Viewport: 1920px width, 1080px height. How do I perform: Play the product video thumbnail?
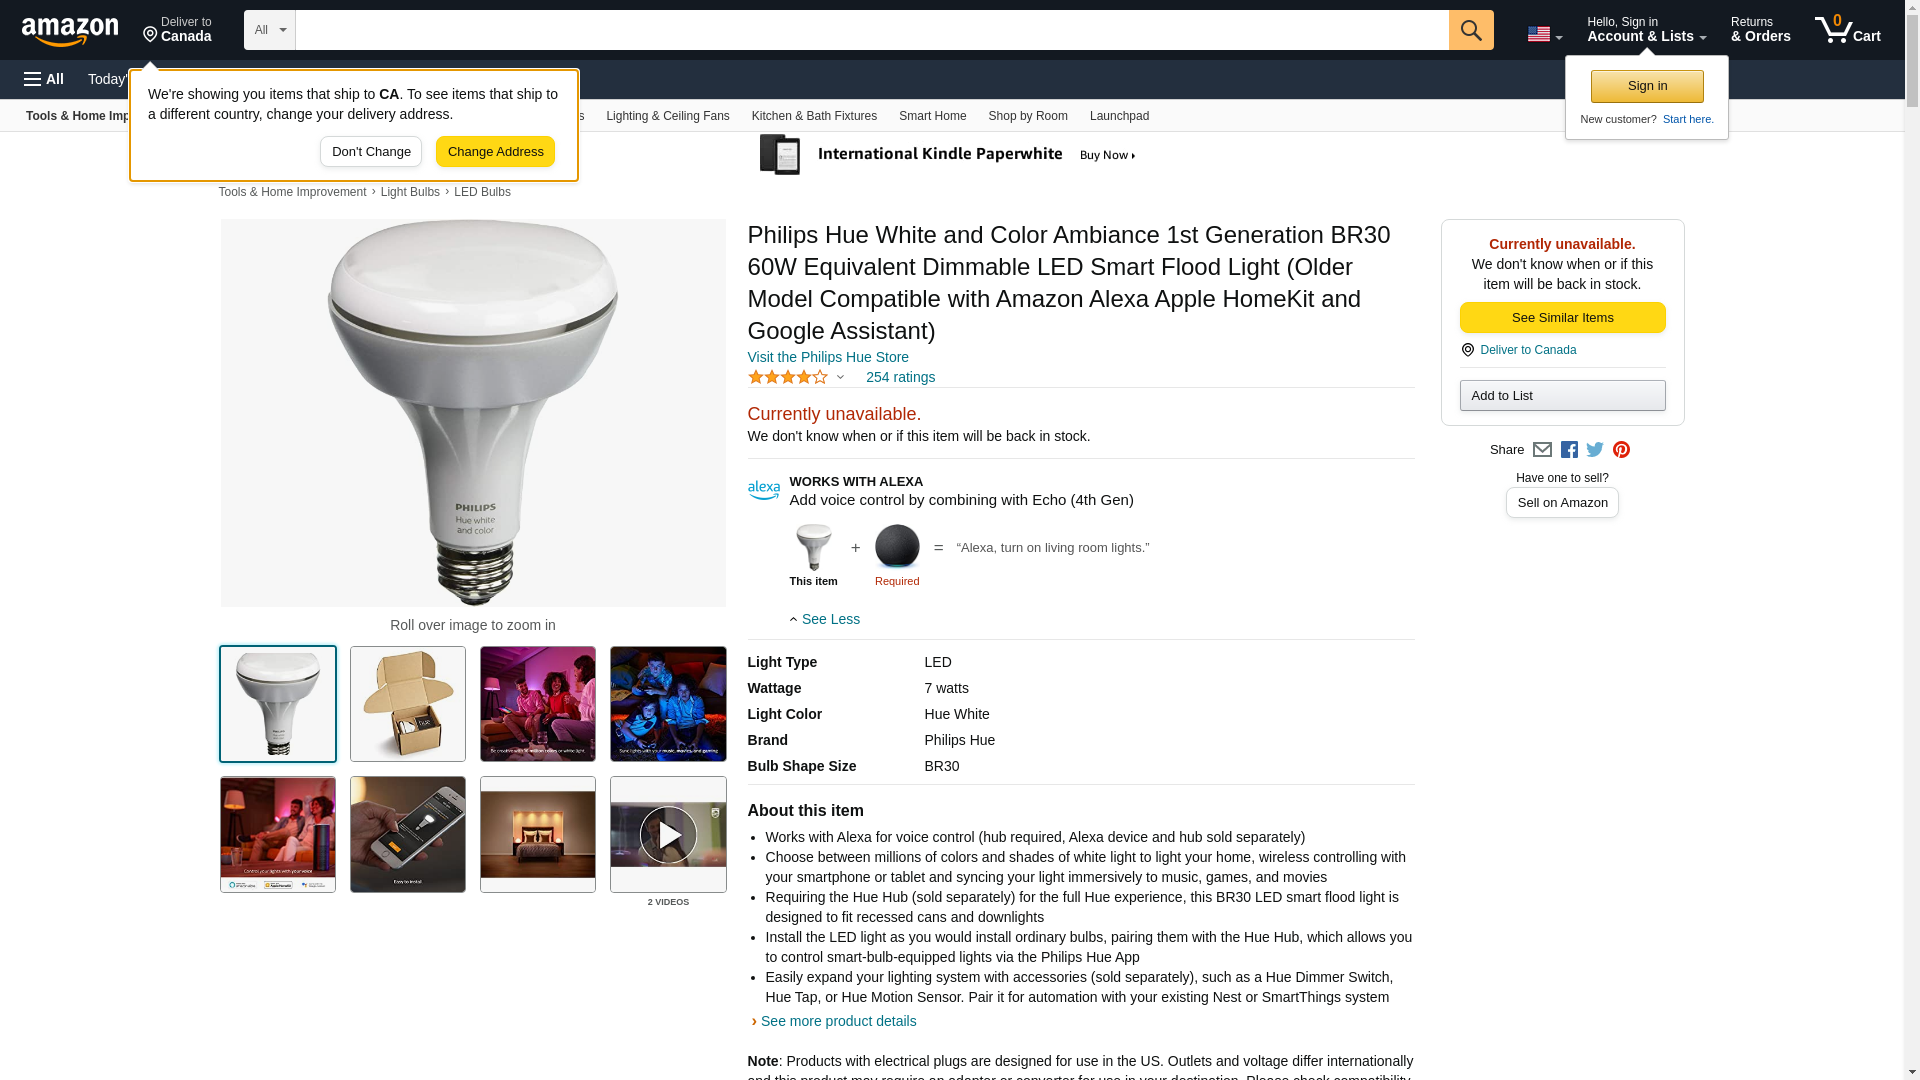pos(668,834)
